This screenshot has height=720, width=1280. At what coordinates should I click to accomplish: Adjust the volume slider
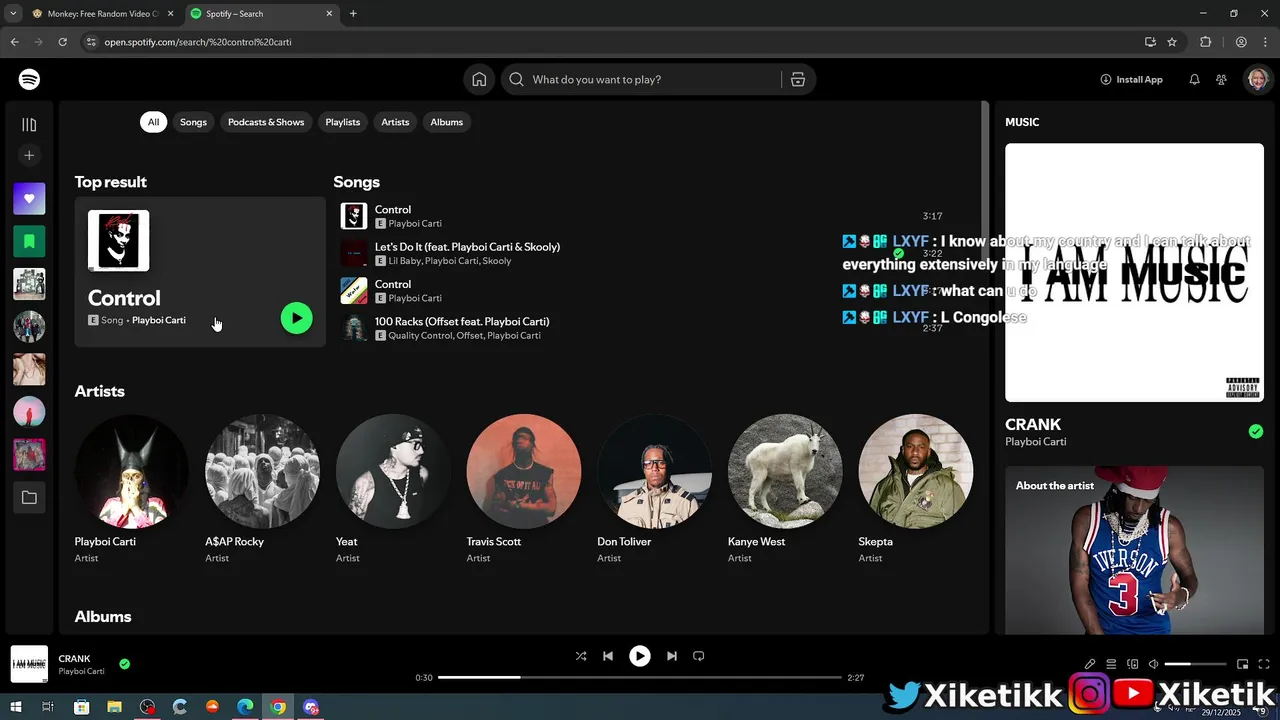(x=1195, y=664)
